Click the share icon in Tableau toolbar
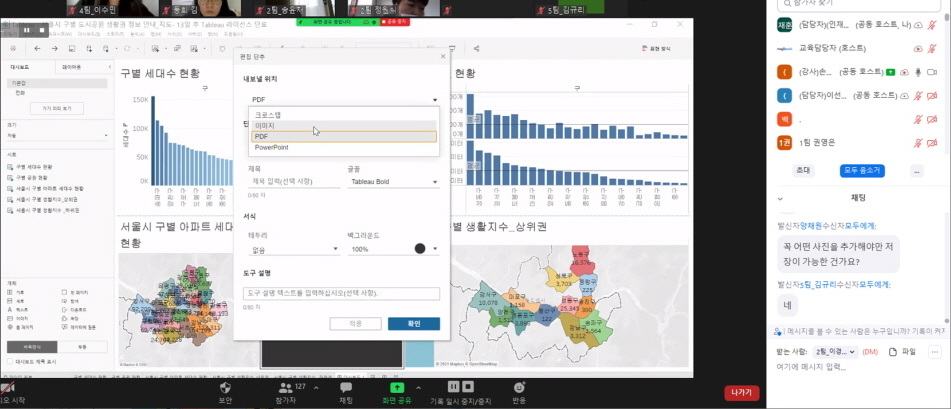The width and height of the screenshot is (951, 409). tap(477, 49)
